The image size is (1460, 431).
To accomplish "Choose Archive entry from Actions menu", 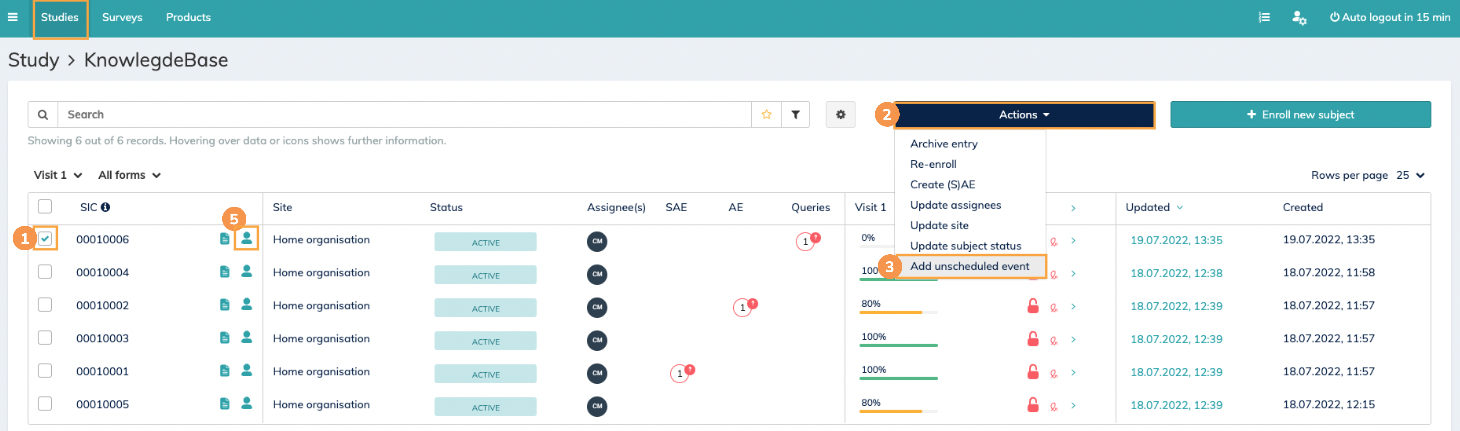I will pos(943,144).
